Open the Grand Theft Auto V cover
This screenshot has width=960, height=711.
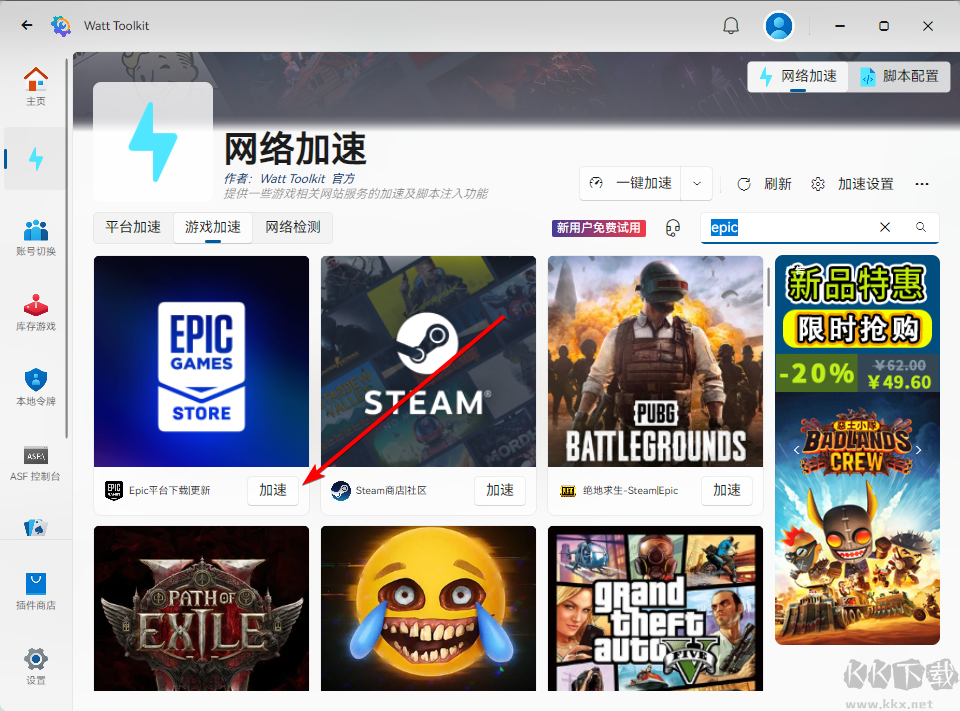[x=655, y=609]
